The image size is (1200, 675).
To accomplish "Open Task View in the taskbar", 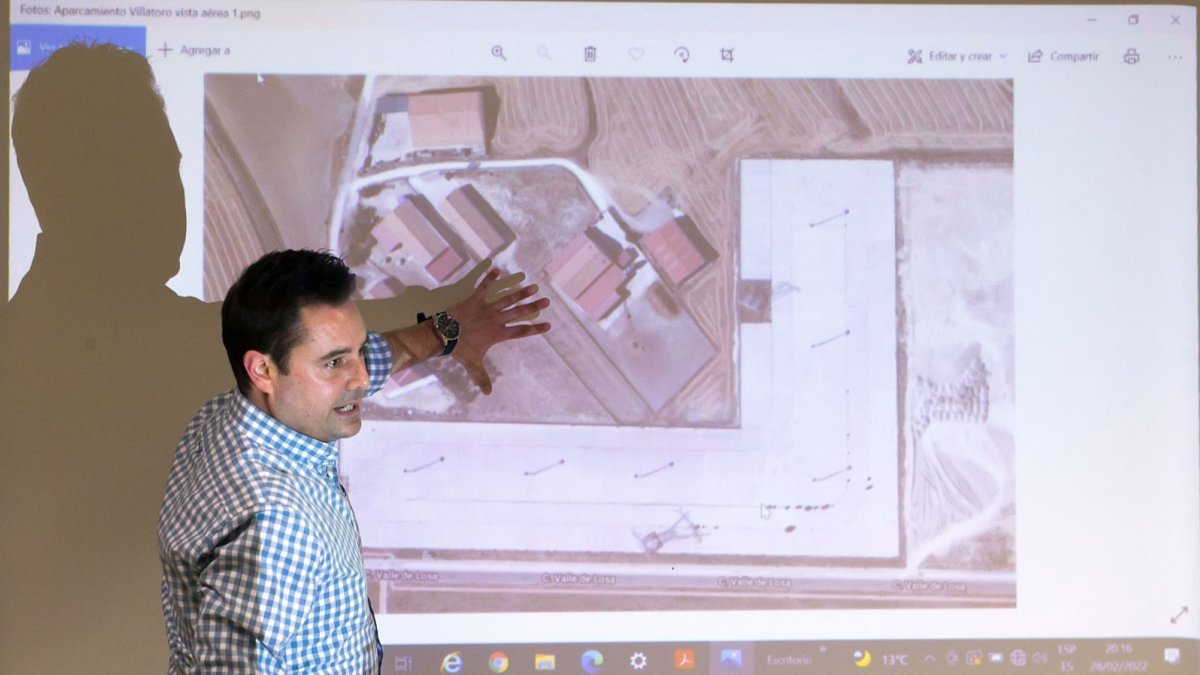I will [x=402, y=662].
